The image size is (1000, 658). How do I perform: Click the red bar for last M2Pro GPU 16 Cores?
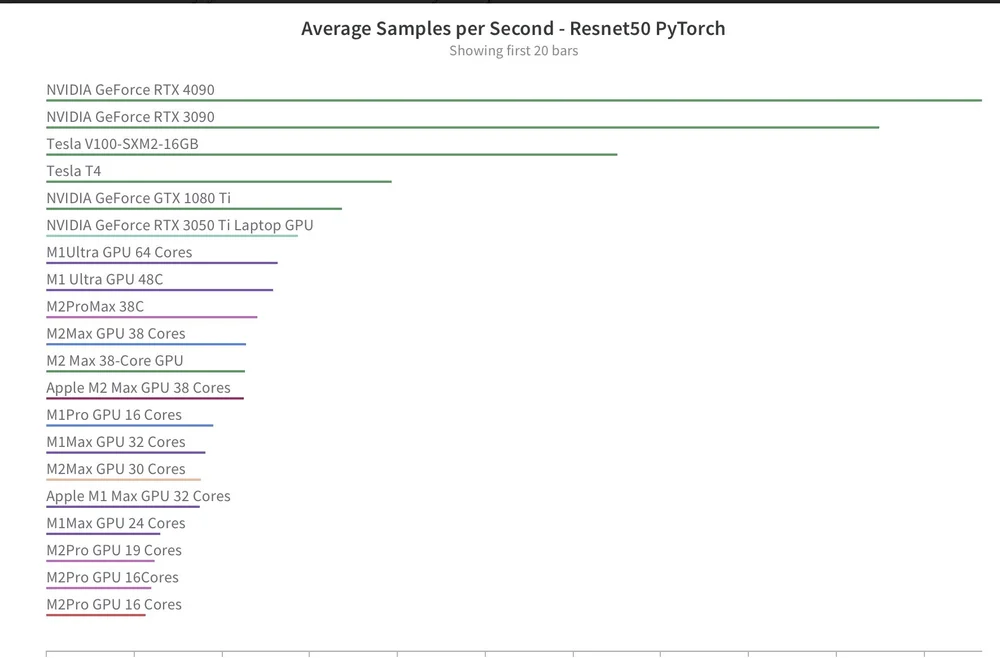(x=96, y=615)
